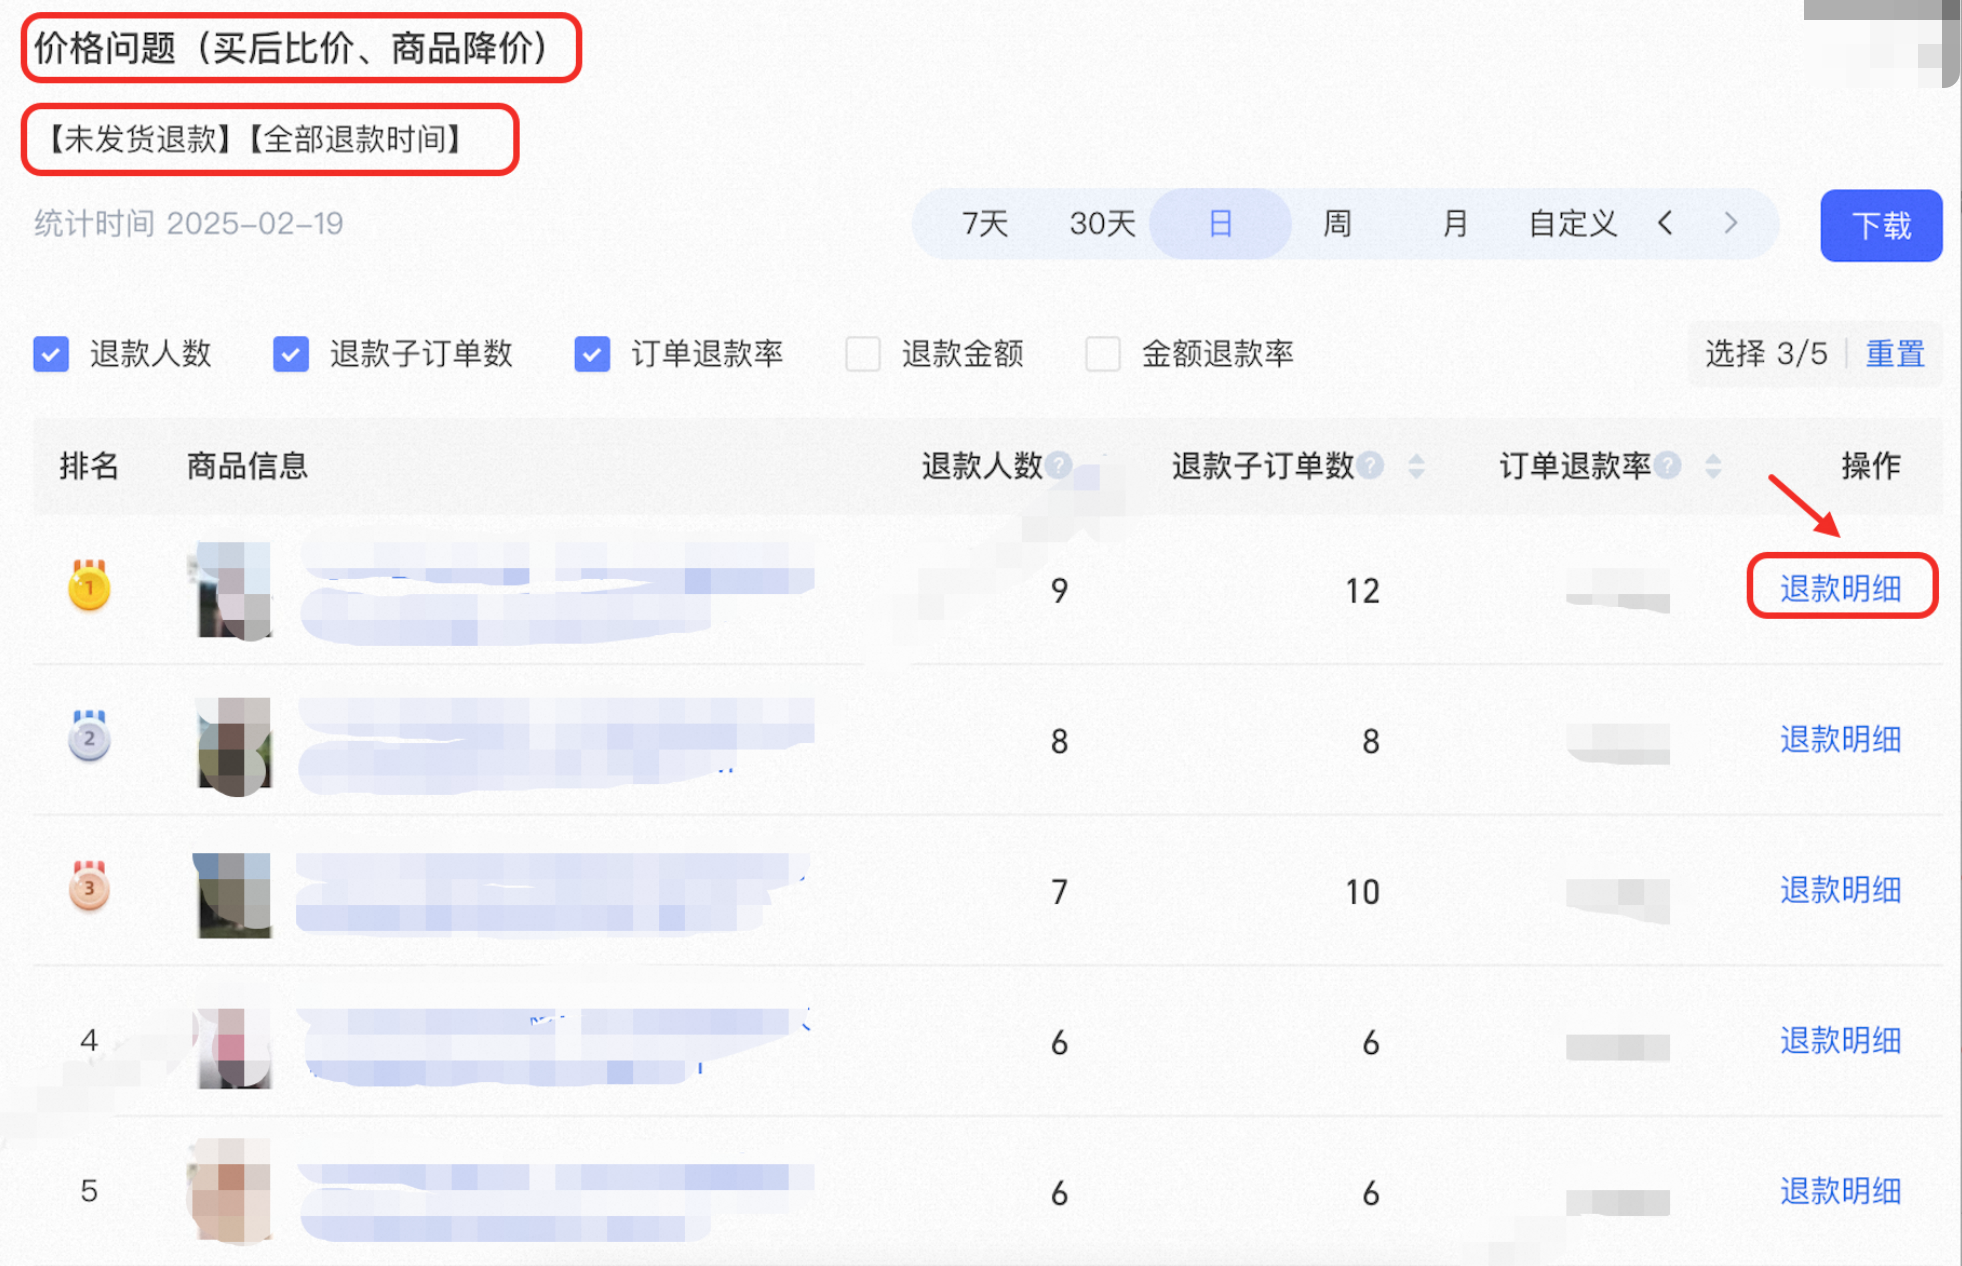The width and height of the screenshot is (1962, 1266).
Task: Open 退款明细 for the rank 5 product
Action: point(1841,1191)
